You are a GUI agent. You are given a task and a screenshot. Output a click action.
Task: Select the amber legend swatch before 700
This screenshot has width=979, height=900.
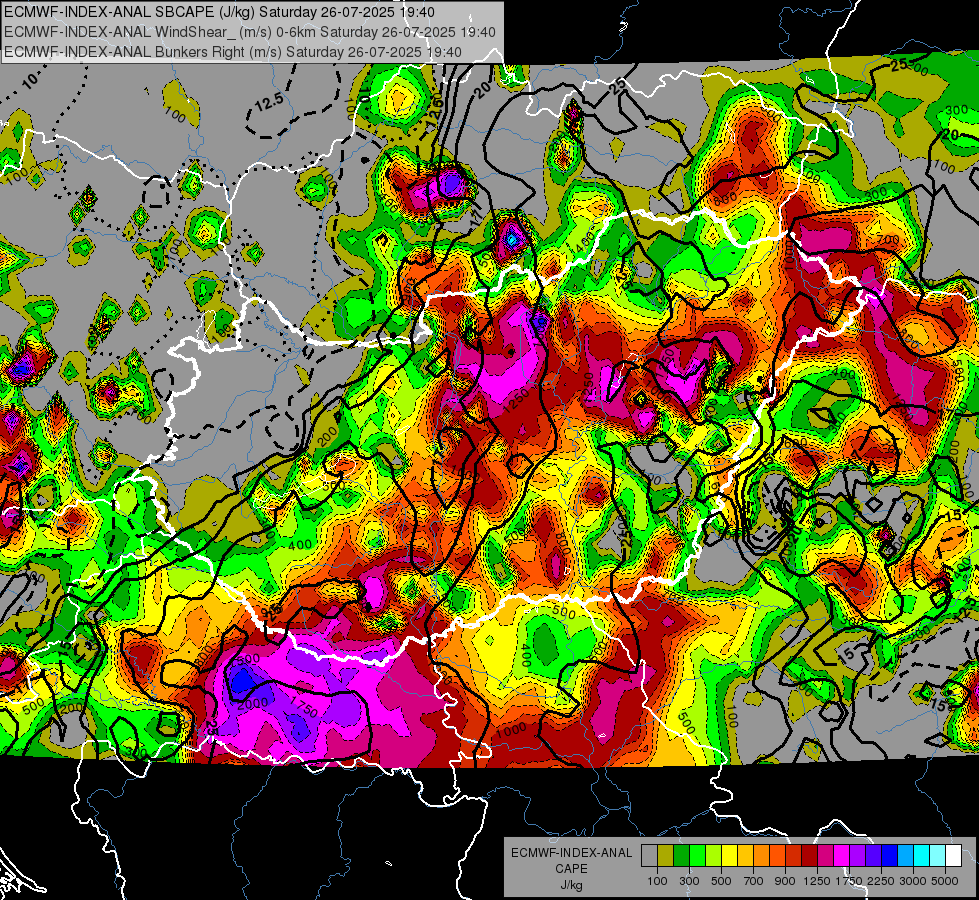tap(745, 855)
